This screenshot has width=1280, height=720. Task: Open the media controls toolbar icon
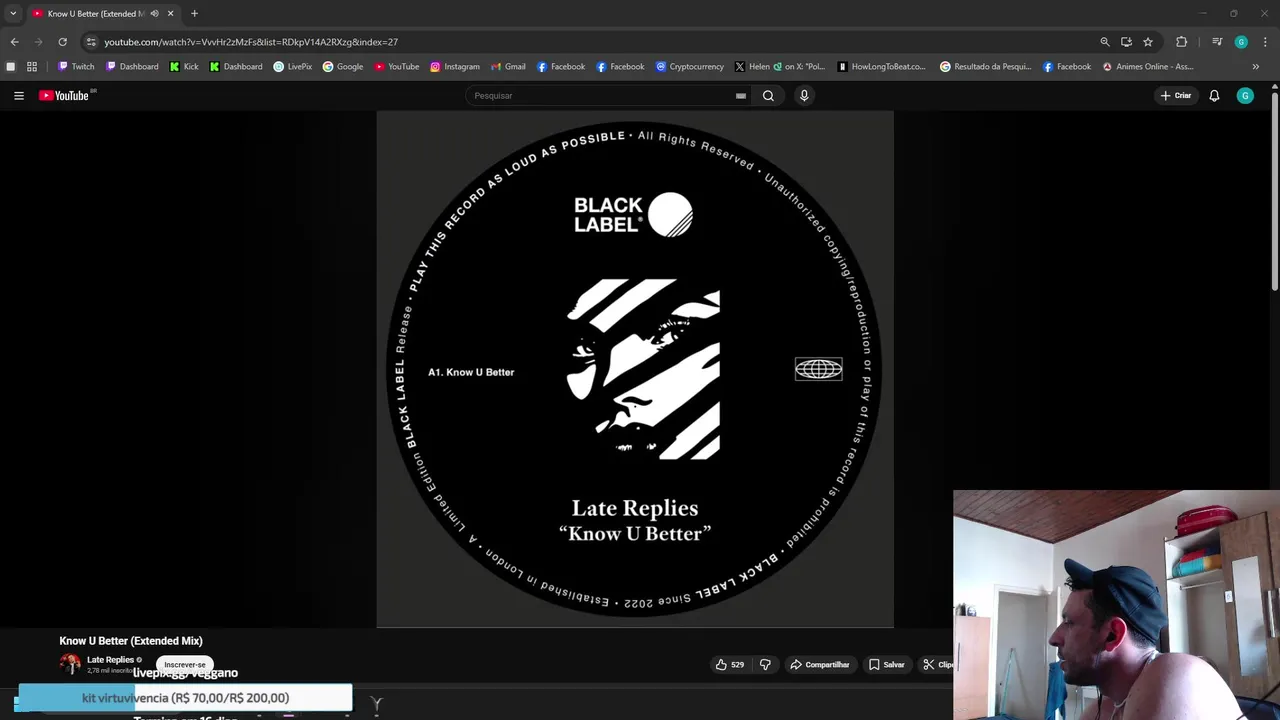1217,42
